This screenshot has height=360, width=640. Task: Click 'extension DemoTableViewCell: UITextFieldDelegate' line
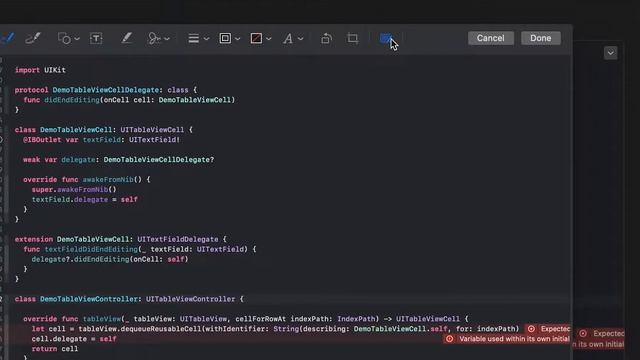[120, 239]
